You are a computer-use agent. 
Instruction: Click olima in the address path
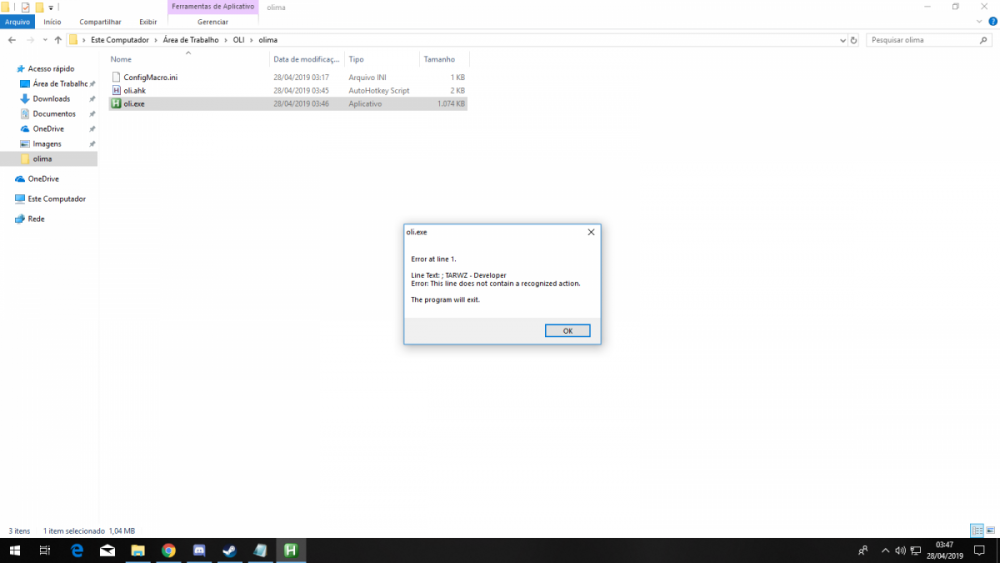click(268, 40)
